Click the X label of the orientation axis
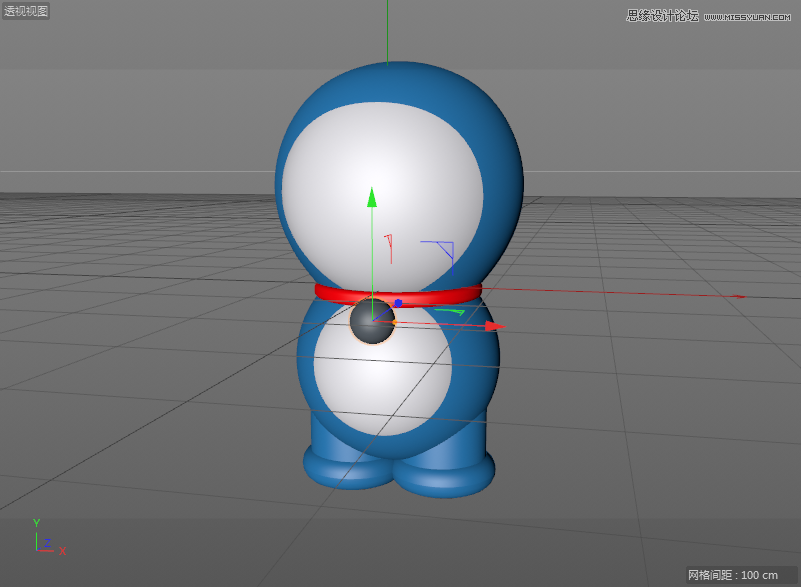 tap(62, 551)
